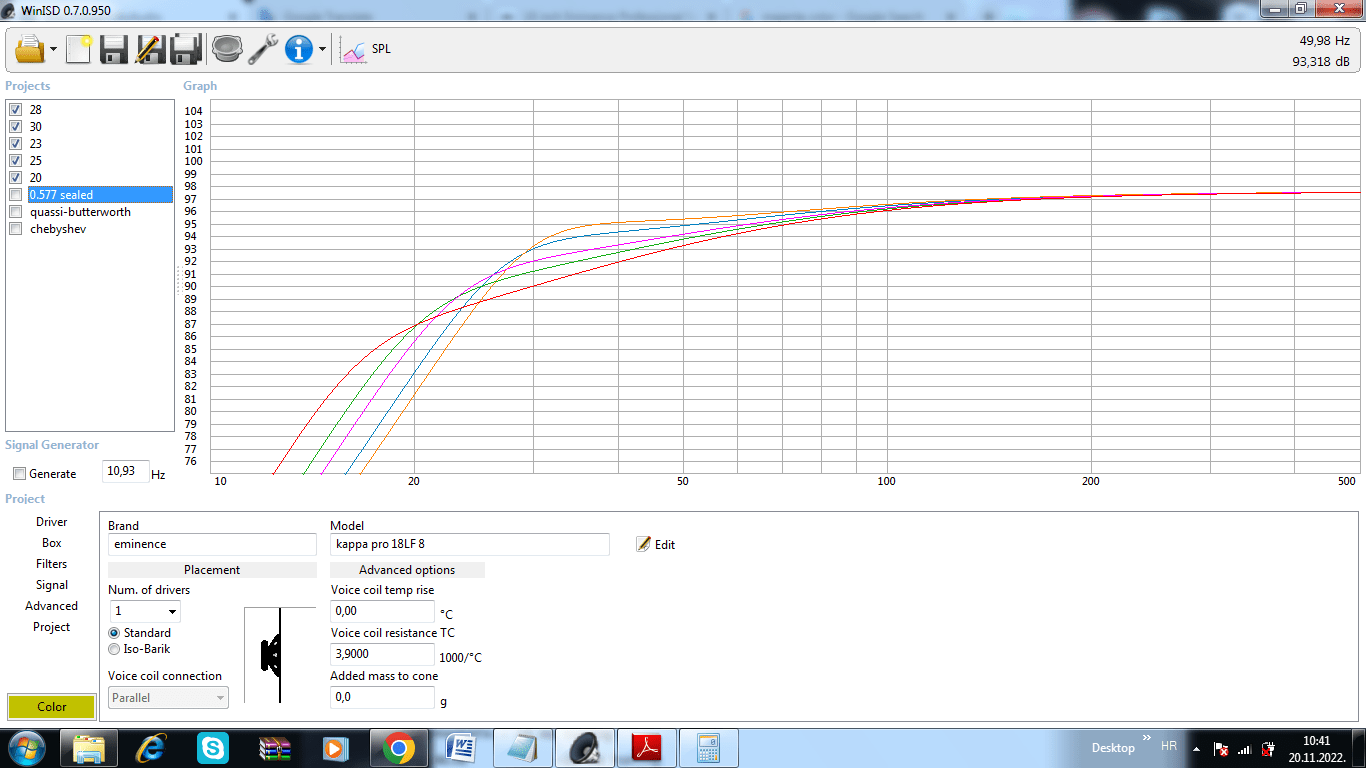The width and height of the screenshot is (1366, 768).
Task: Launch Internet Explorer from the taskbar
Action: click(151, 748)
